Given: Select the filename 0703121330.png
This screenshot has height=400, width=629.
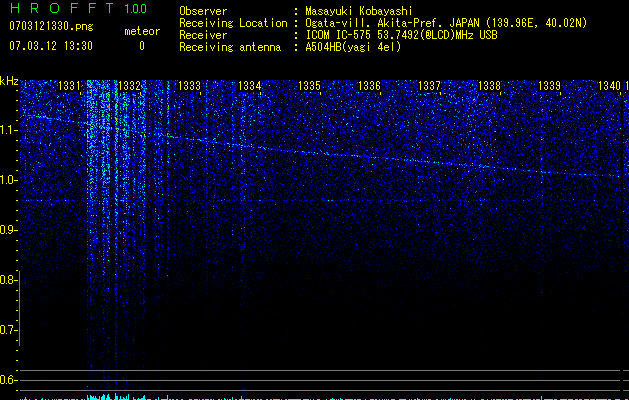Looking at the screenshot, I should tap(51, 27).
